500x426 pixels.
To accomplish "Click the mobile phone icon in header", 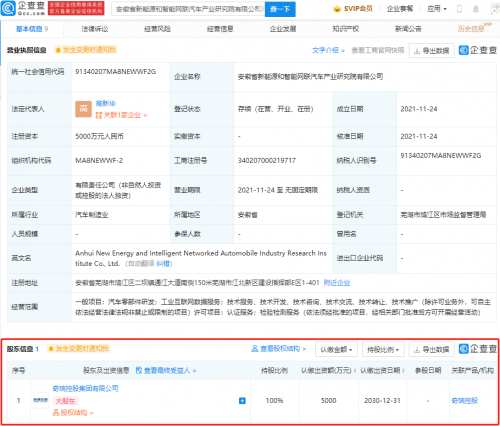I will [459, 9].
